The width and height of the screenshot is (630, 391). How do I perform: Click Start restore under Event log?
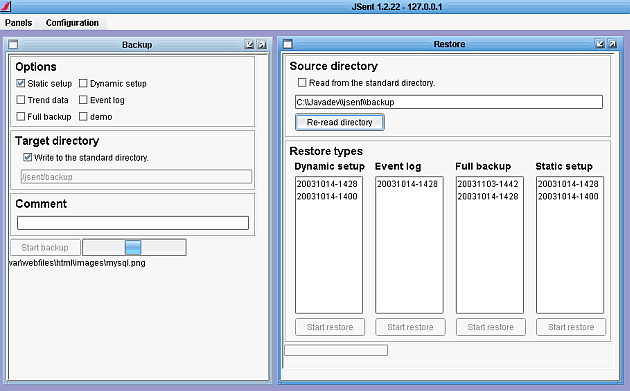[x=410, y=327]
